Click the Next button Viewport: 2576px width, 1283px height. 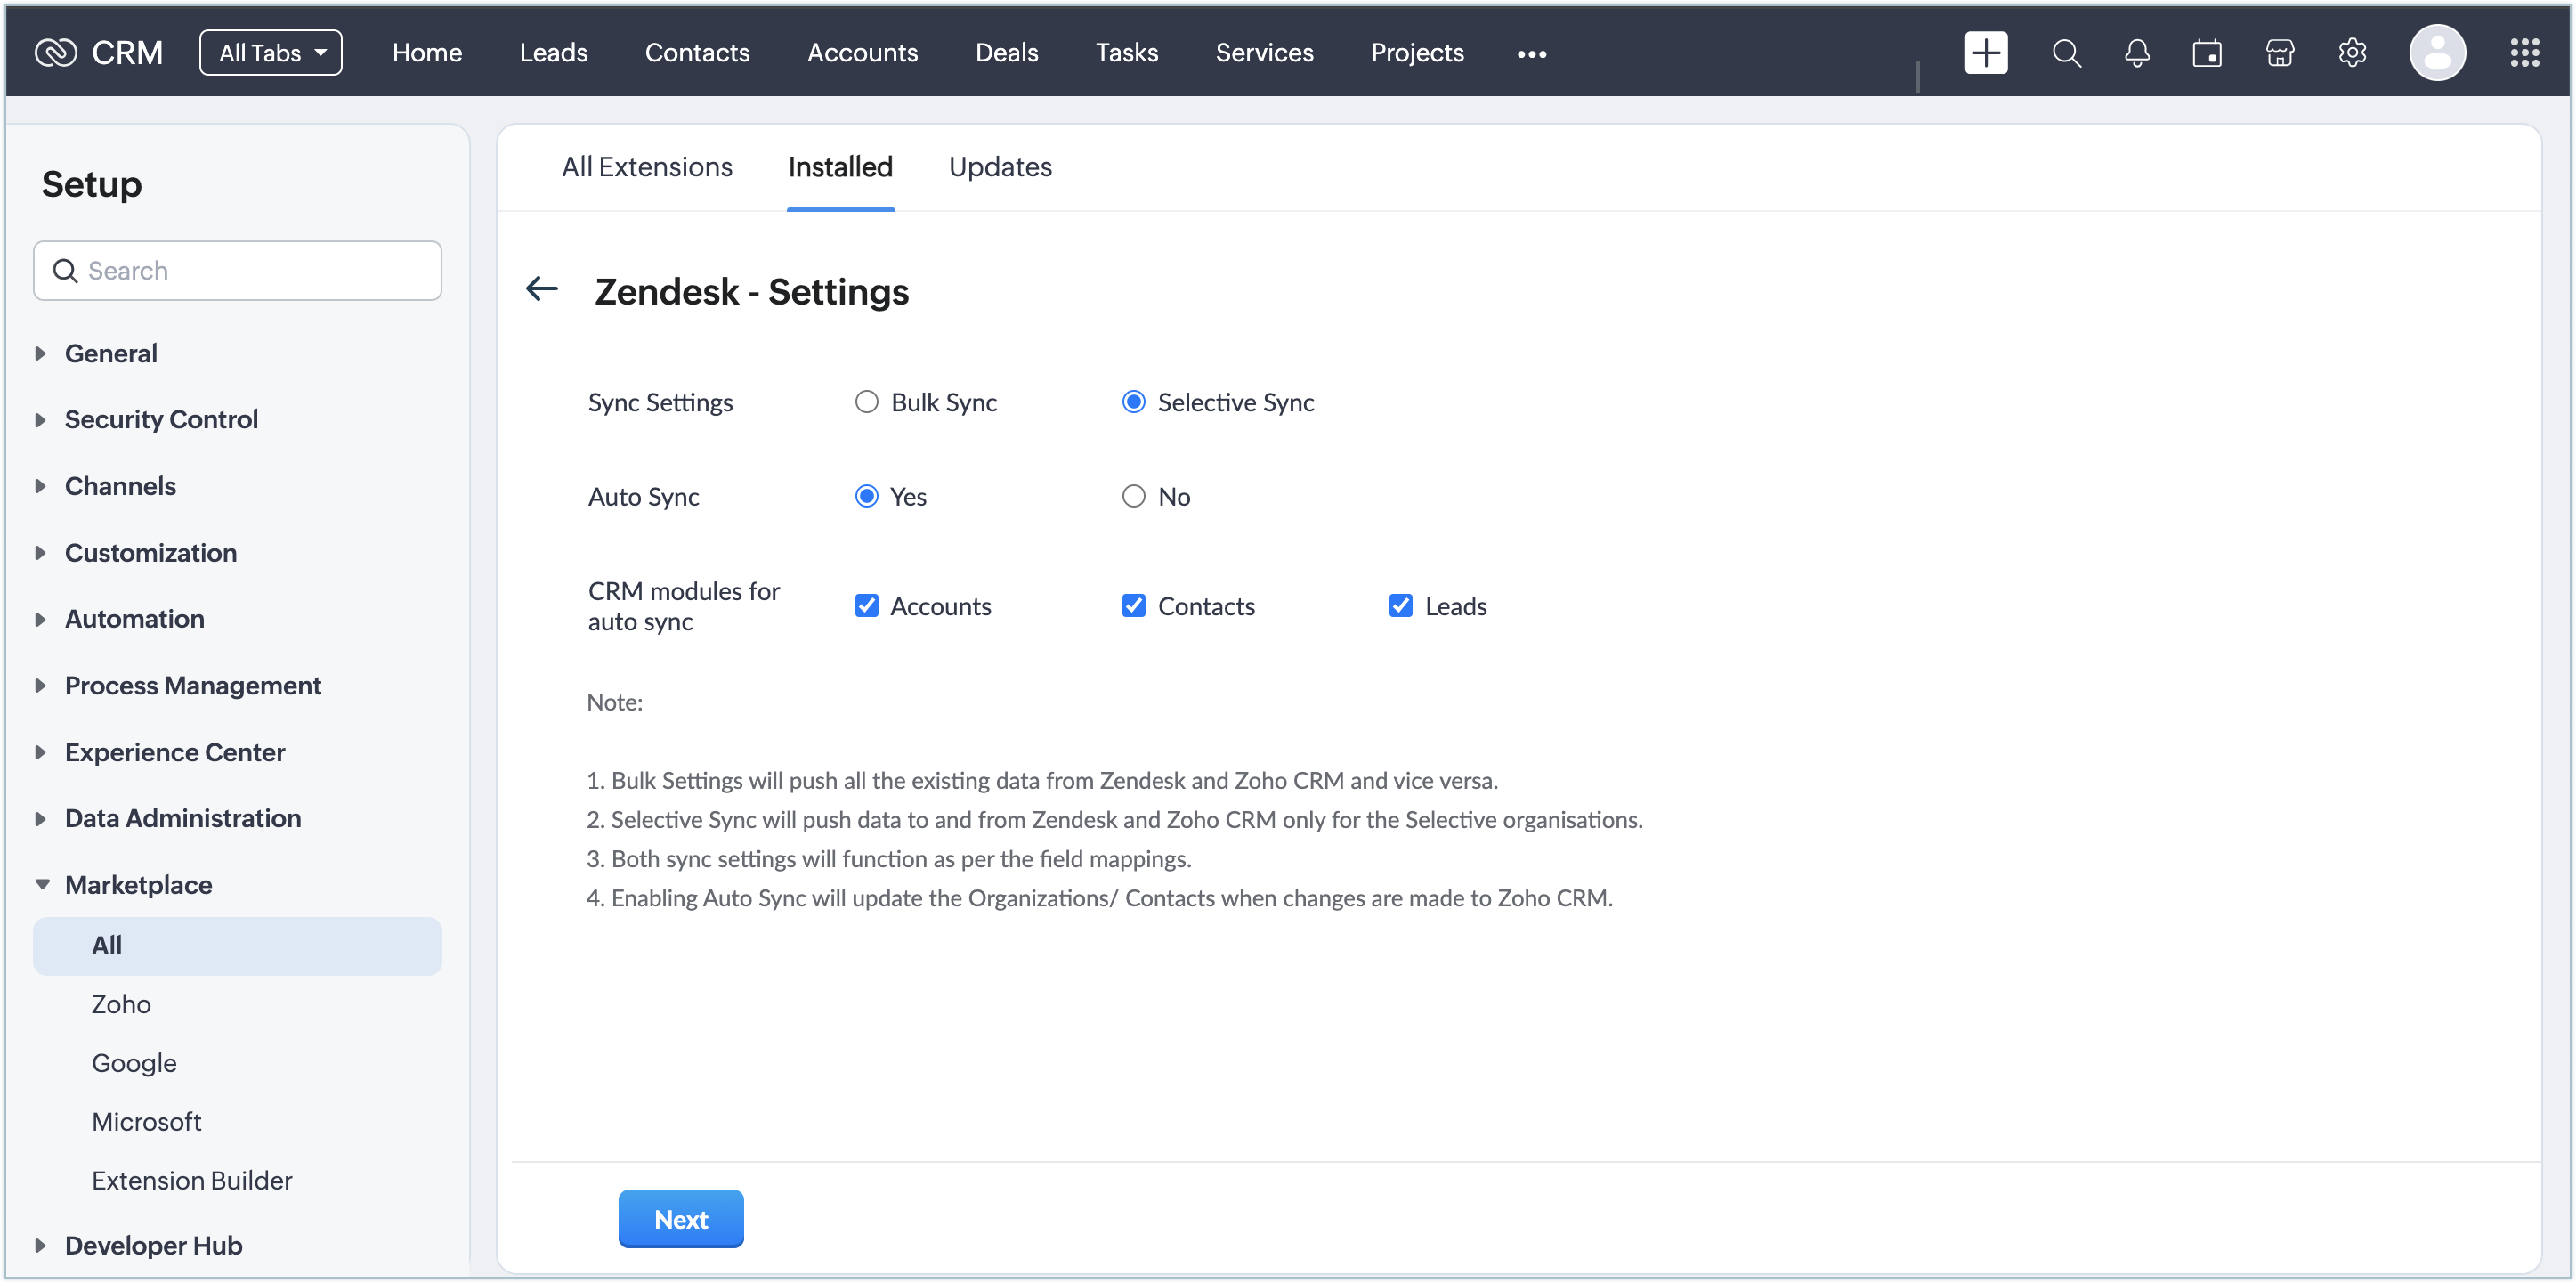point(680,1218)
